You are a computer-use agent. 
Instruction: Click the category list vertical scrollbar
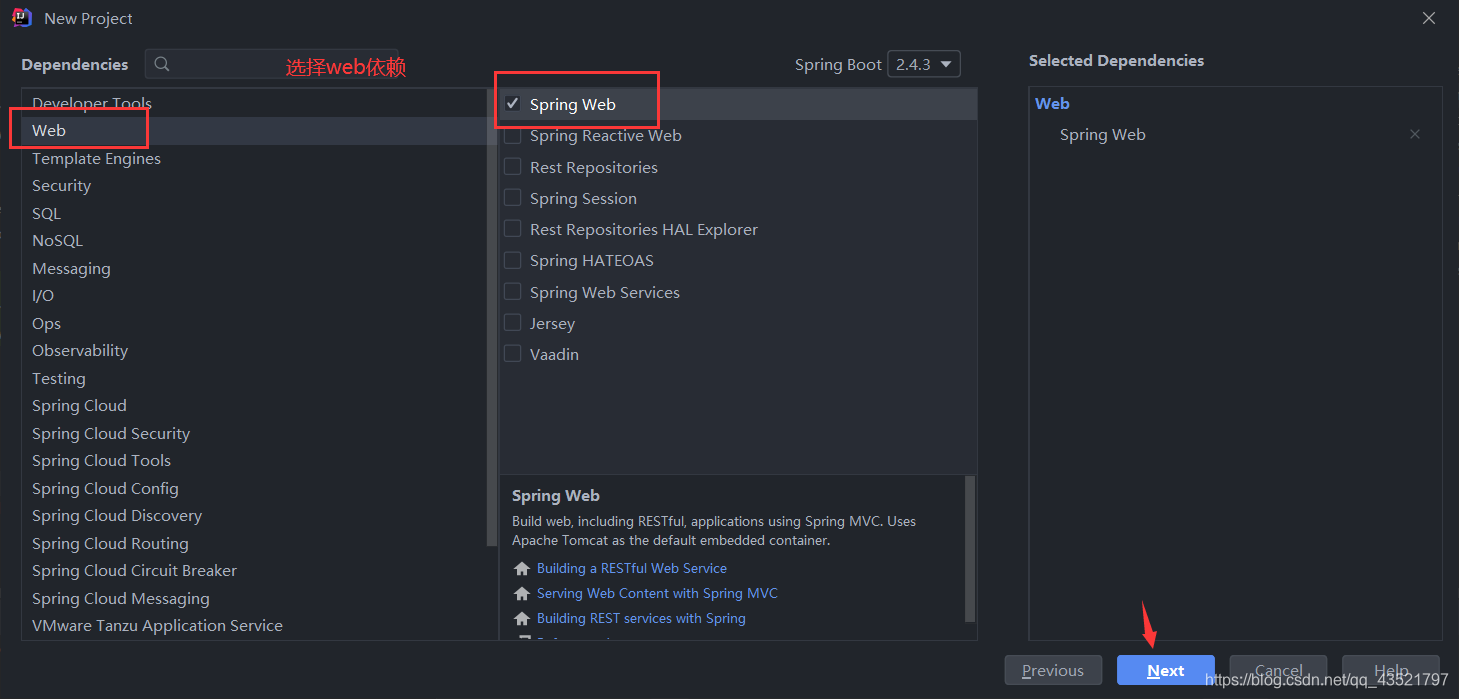[x=491, y=318]
